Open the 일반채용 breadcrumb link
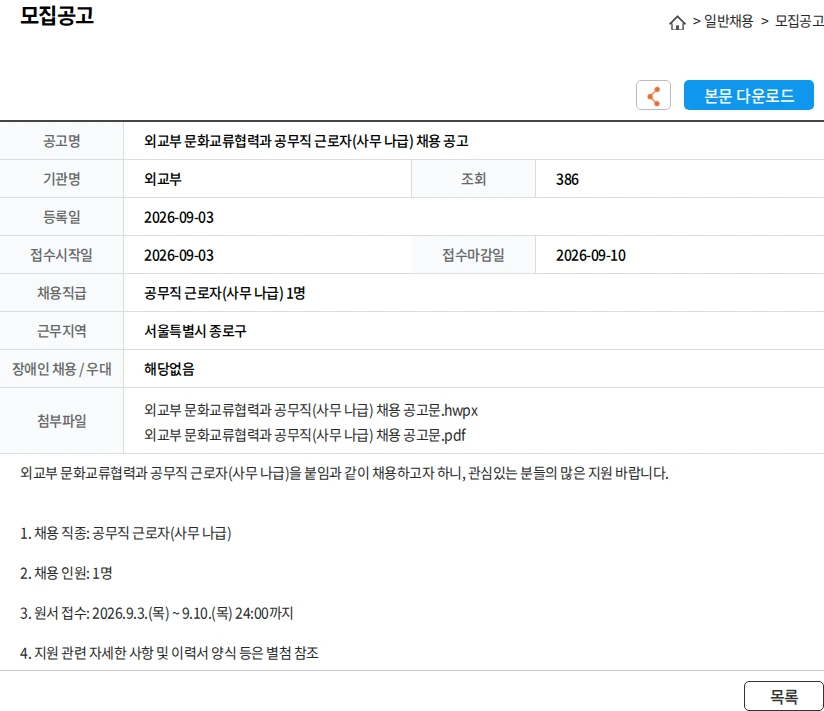 728,21
